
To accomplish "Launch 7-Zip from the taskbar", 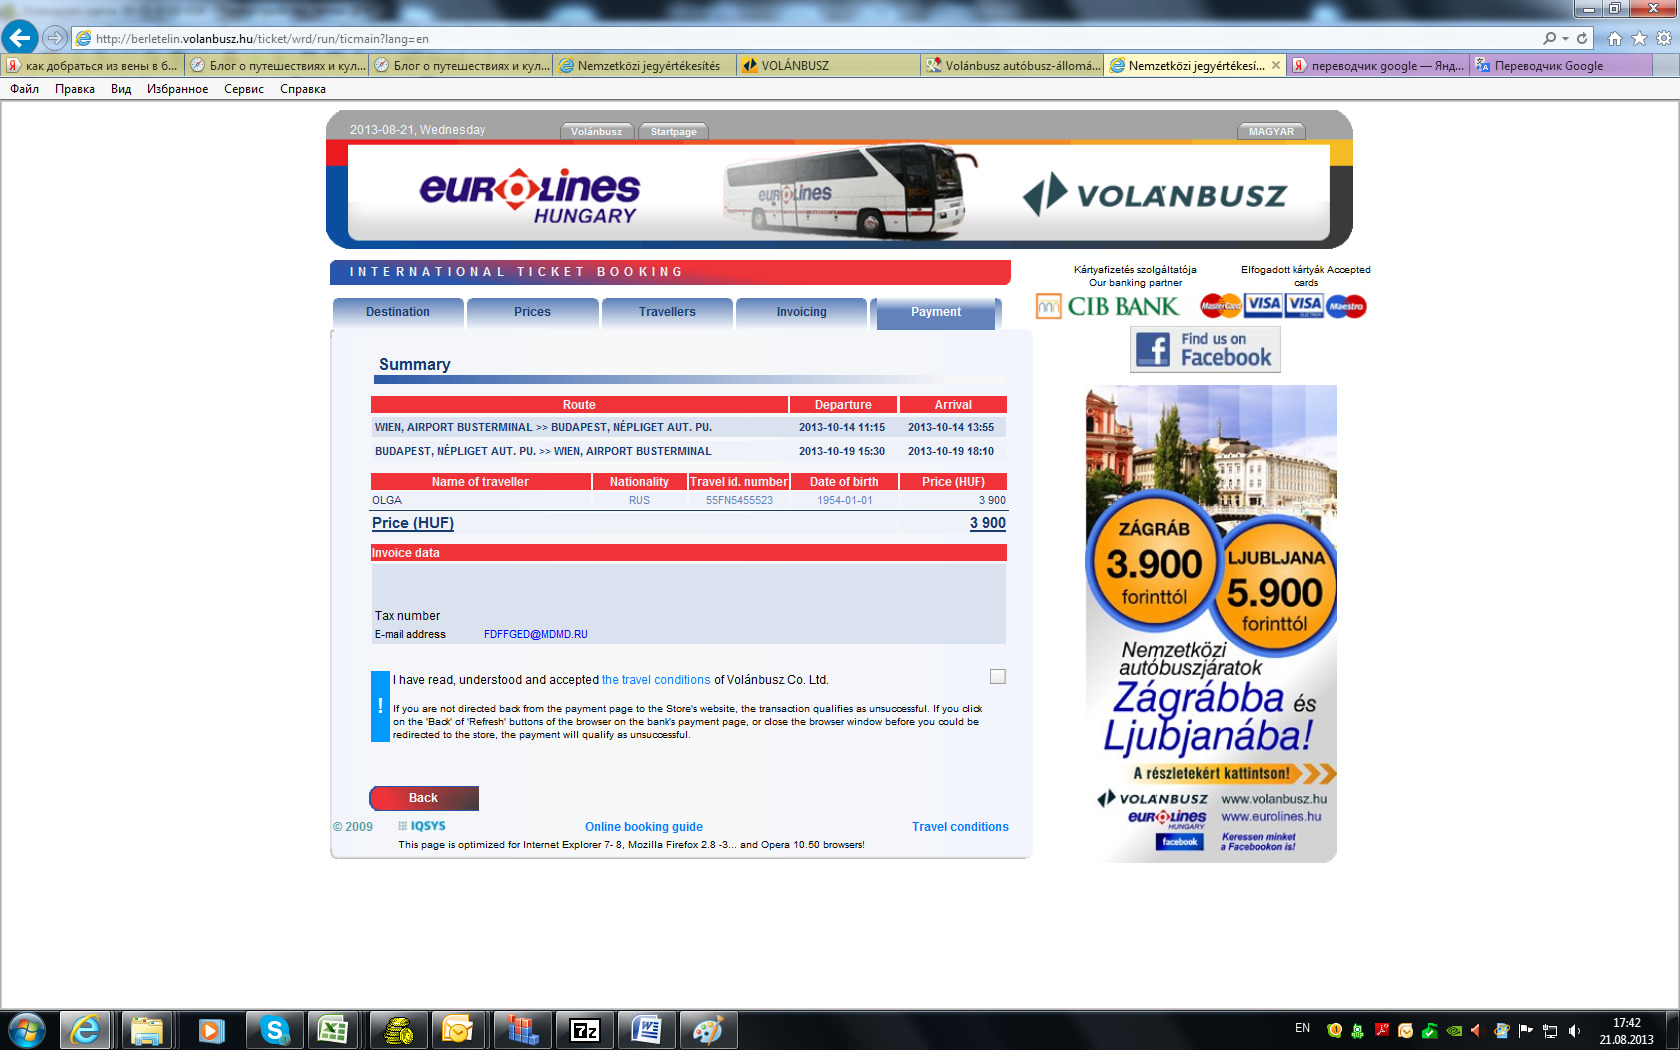I will coord(584,1029).
